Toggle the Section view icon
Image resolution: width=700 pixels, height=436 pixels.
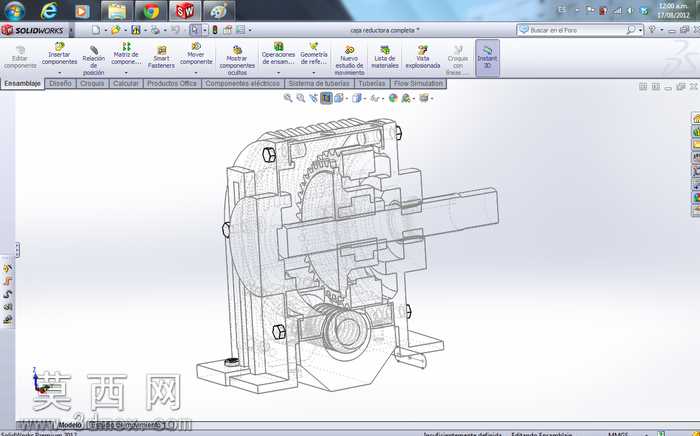(x=326, y=98)
